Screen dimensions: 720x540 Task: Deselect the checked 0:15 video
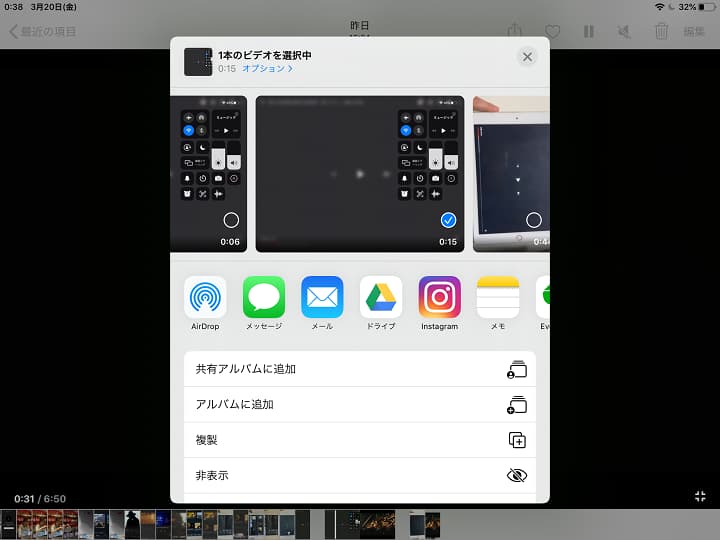click(448, 220)
